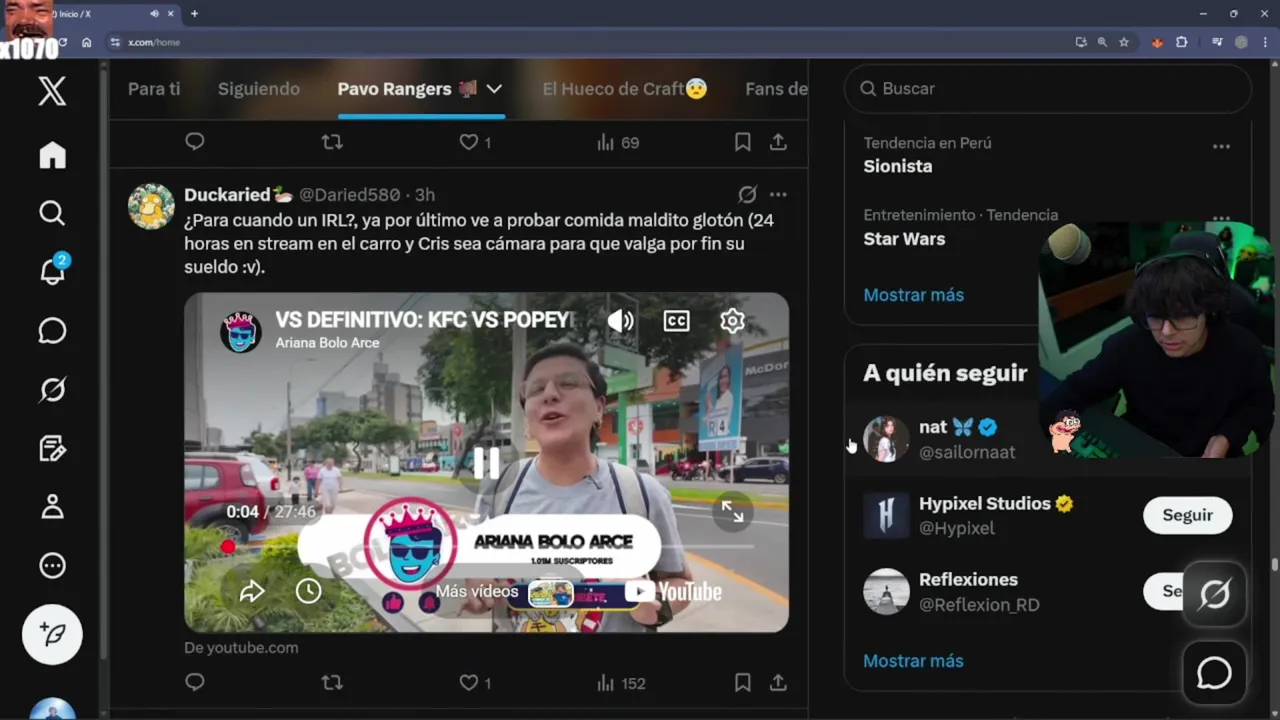1280x720 pixels.
Task: Open browser extensions puzzle icon
Action: coord(1181,42)
